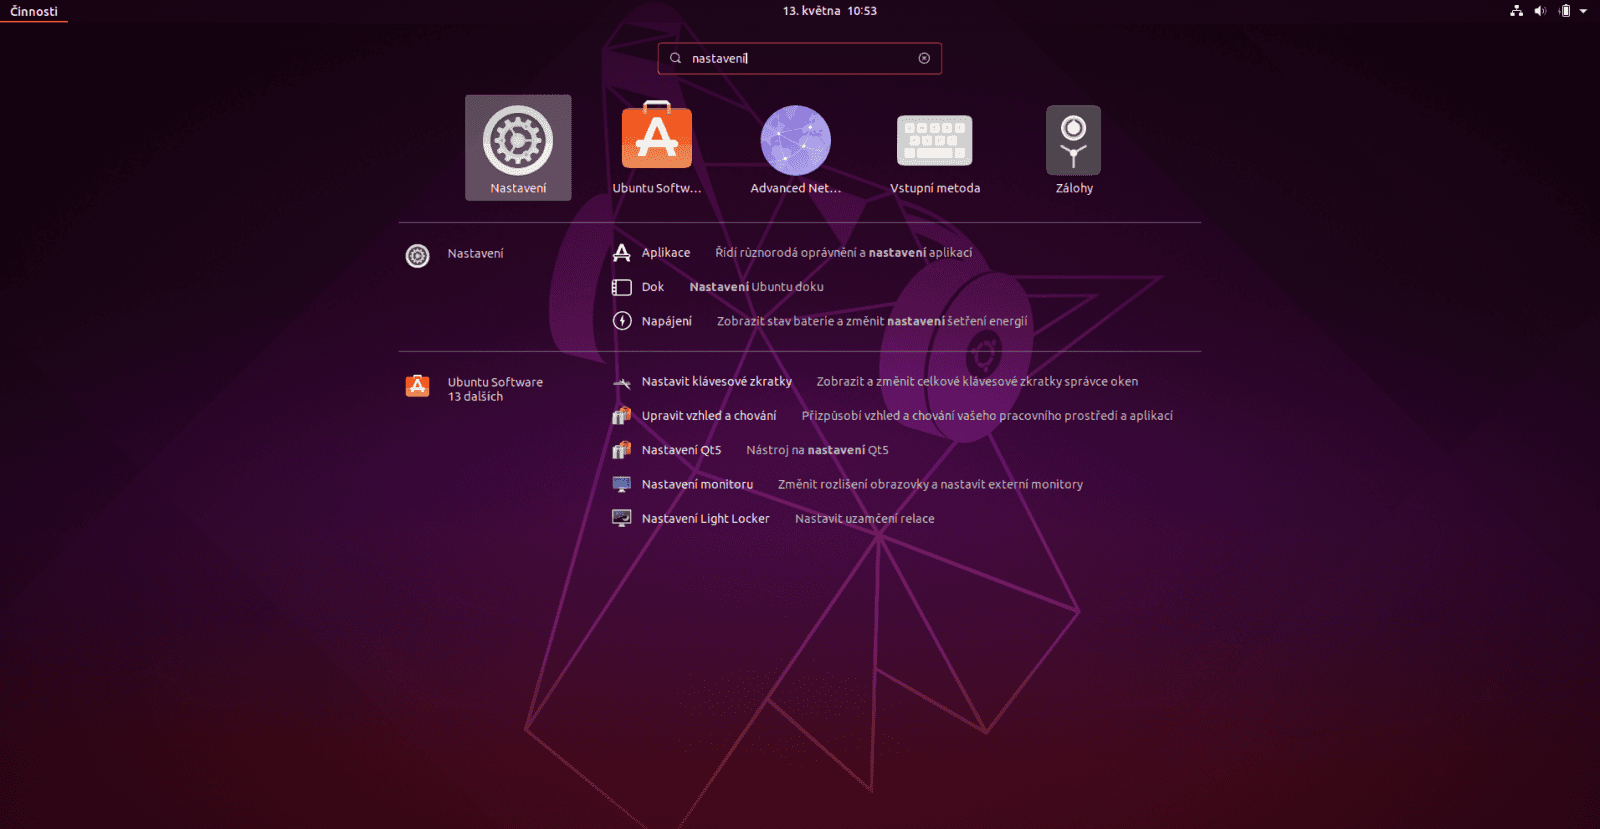Screen dimensions: 1600x829
Task: Click the search magnifier icon
Action: tap(676, 58)
